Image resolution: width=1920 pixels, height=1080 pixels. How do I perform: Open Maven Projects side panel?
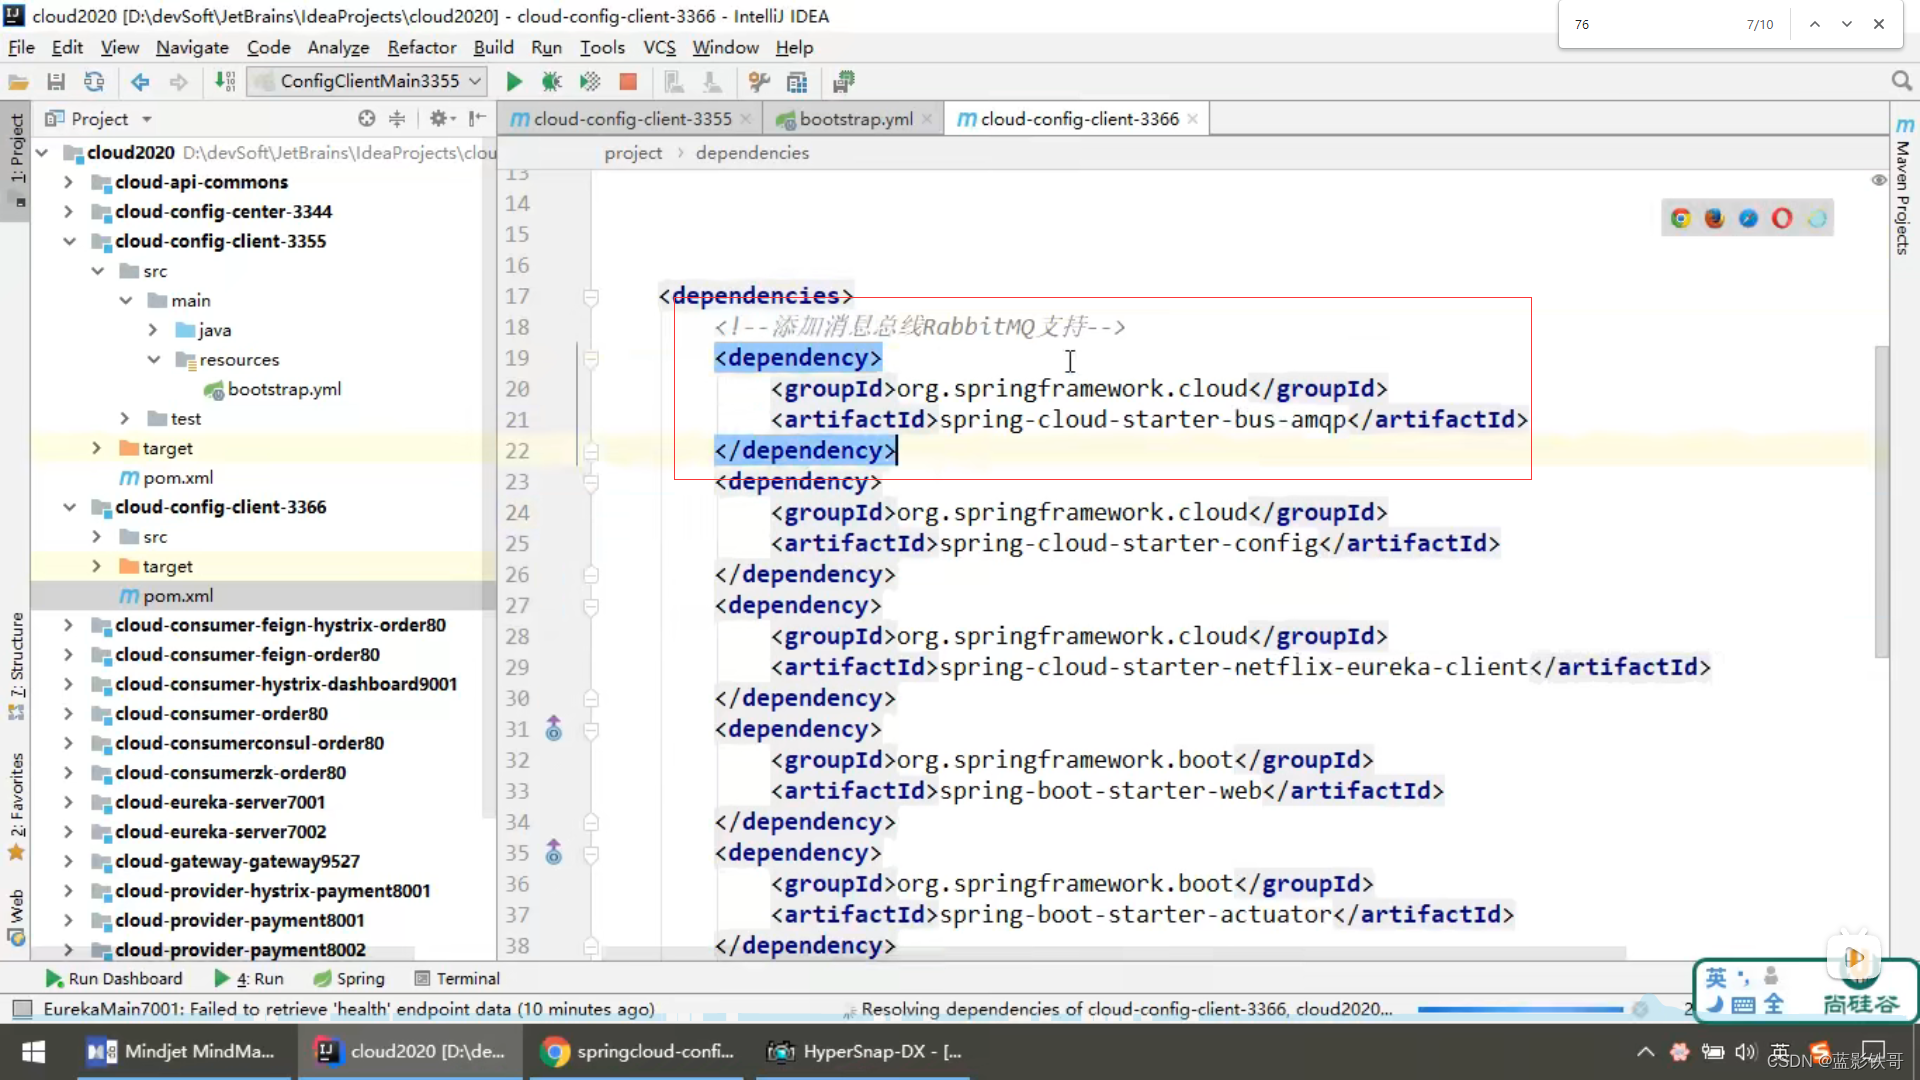point(1903,186)
